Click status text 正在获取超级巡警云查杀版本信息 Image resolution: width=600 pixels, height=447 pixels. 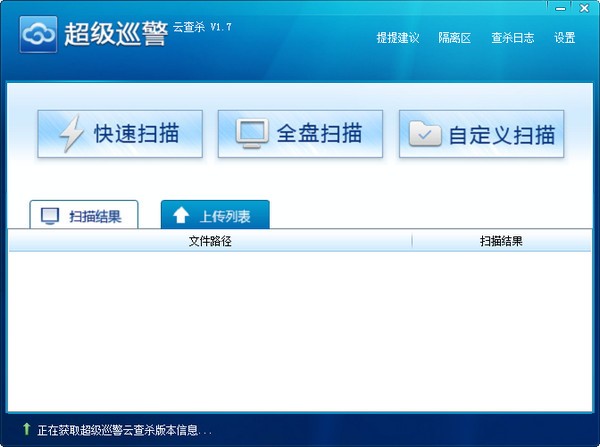[124, 430]
